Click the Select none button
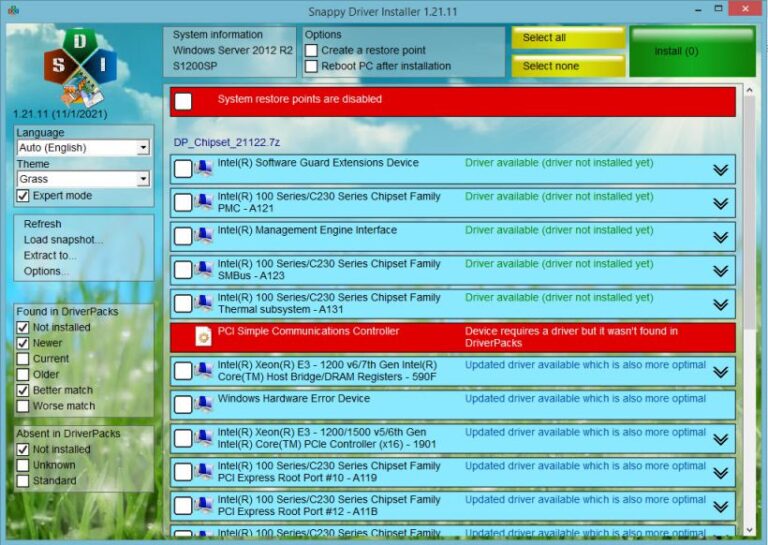768x545 pixels. [568, 66]
